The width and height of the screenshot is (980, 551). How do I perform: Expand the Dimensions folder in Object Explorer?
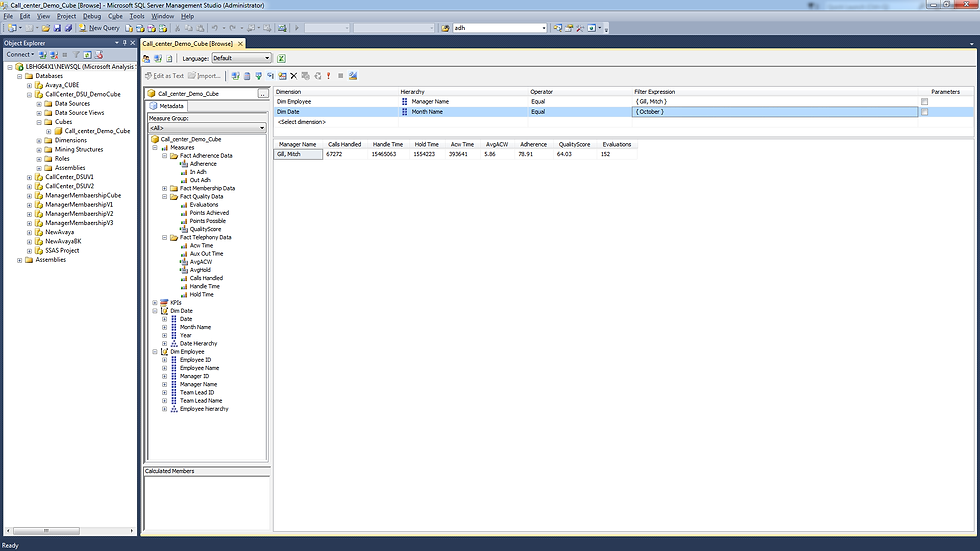coord(39,141)
